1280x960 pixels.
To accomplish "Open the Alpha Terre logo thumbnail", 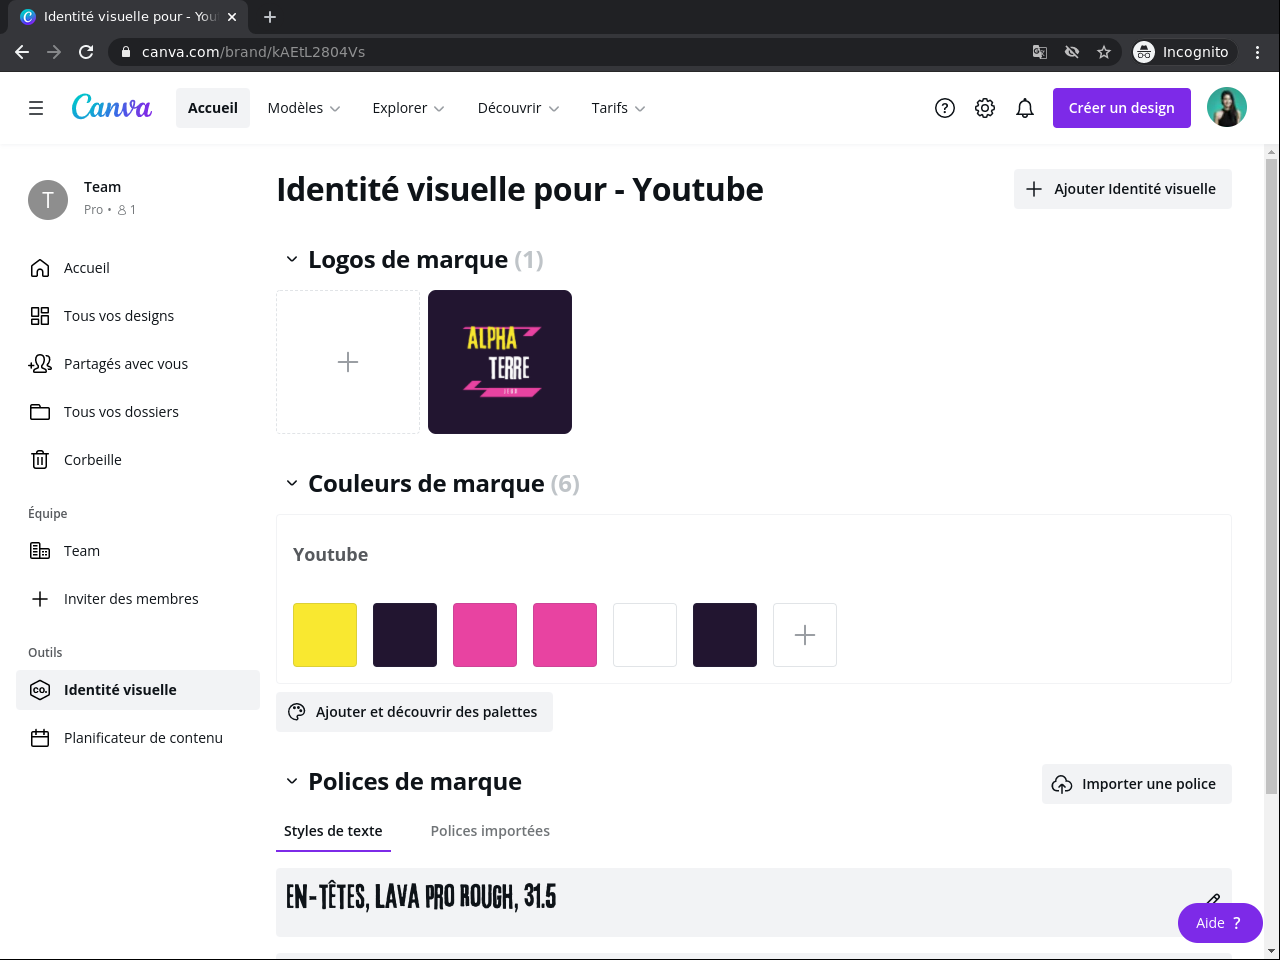I will point(500,362).
